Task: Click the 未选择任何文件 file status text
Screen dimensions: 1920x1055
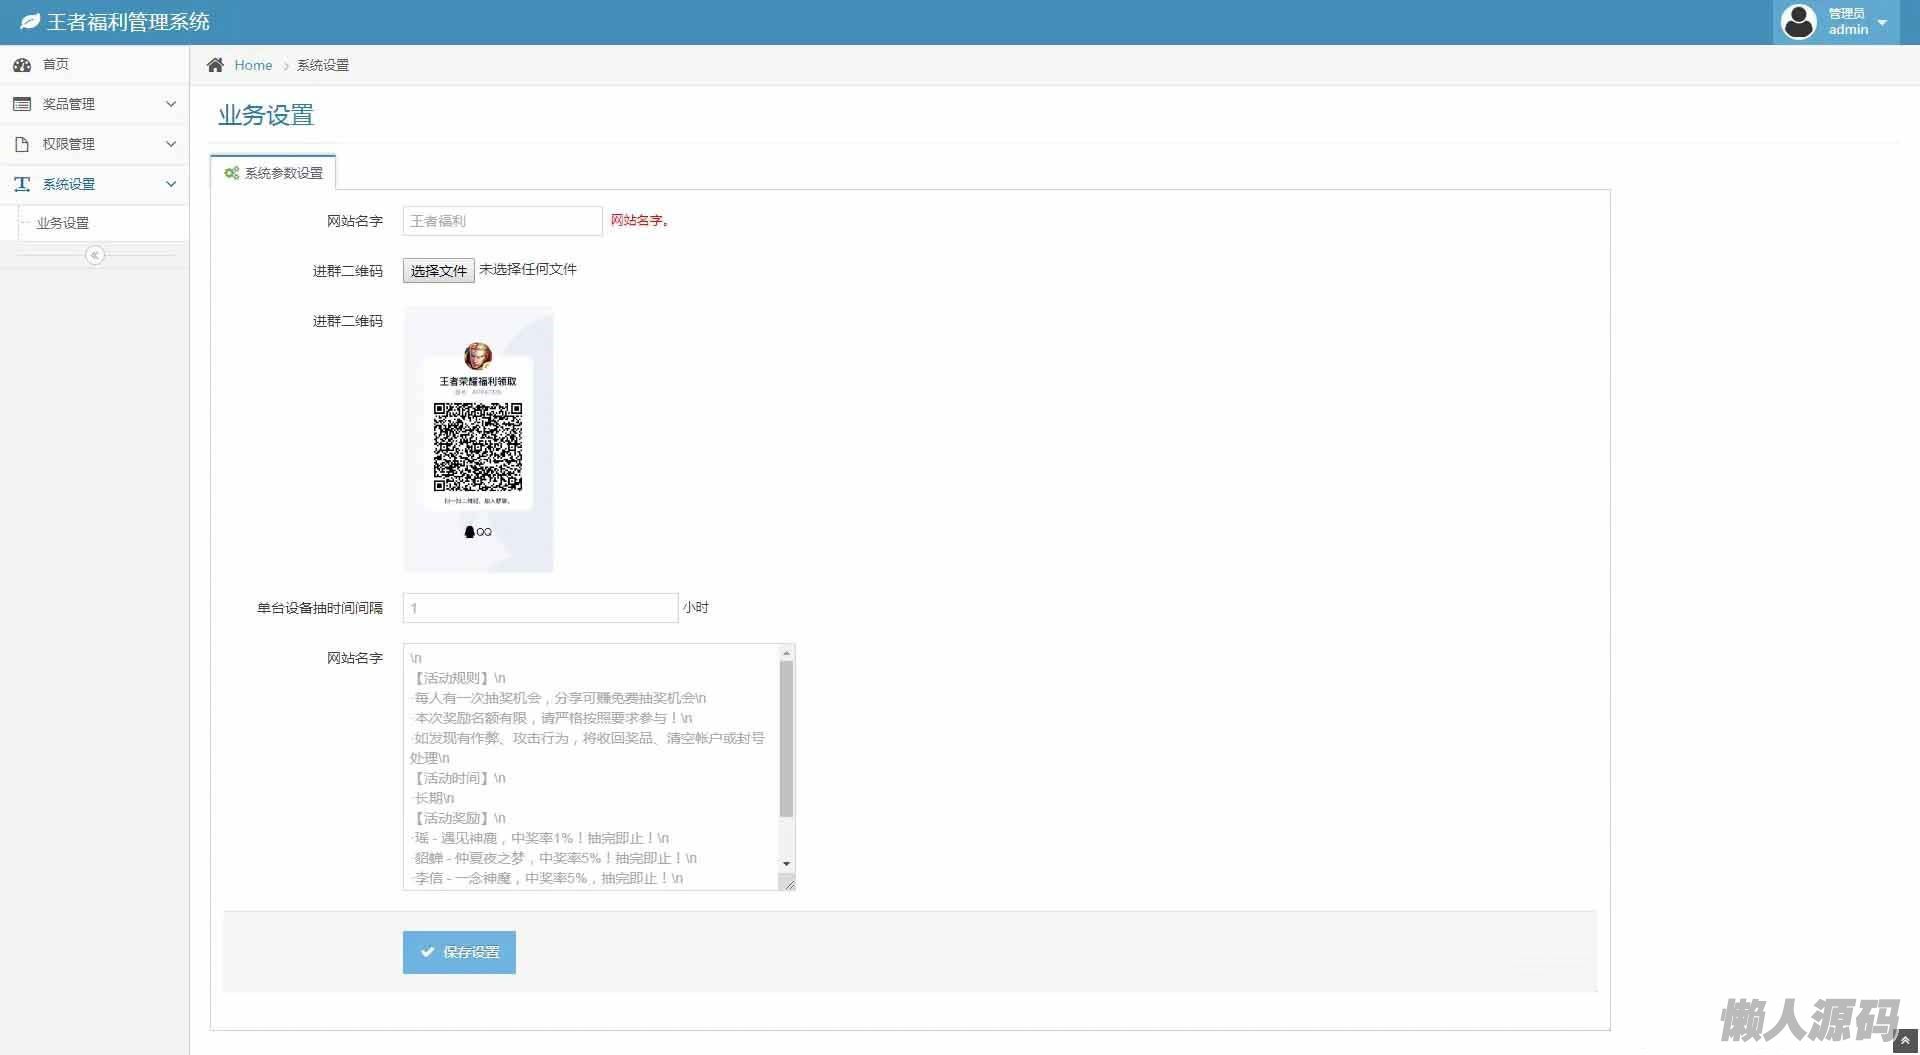Action: (x=528, y=269)
